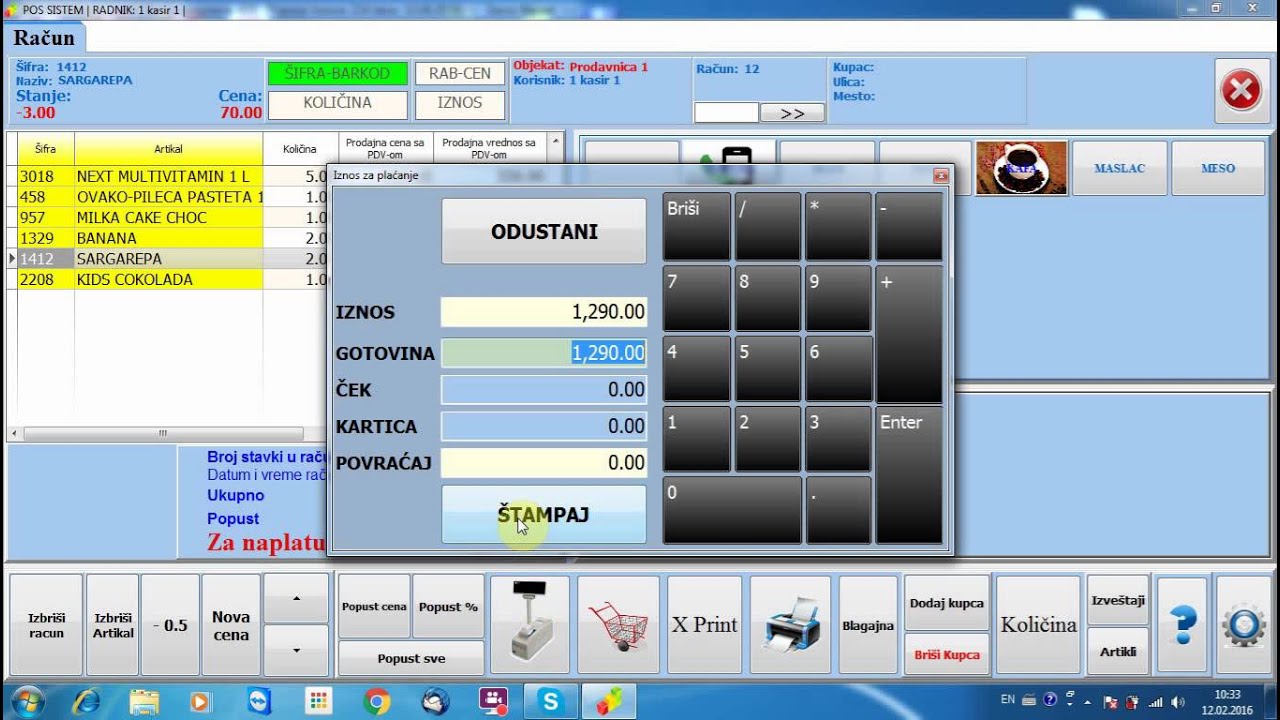Click the up arrow button
The width and height of the screenshot is (1280, 720).
click(296, 598)
